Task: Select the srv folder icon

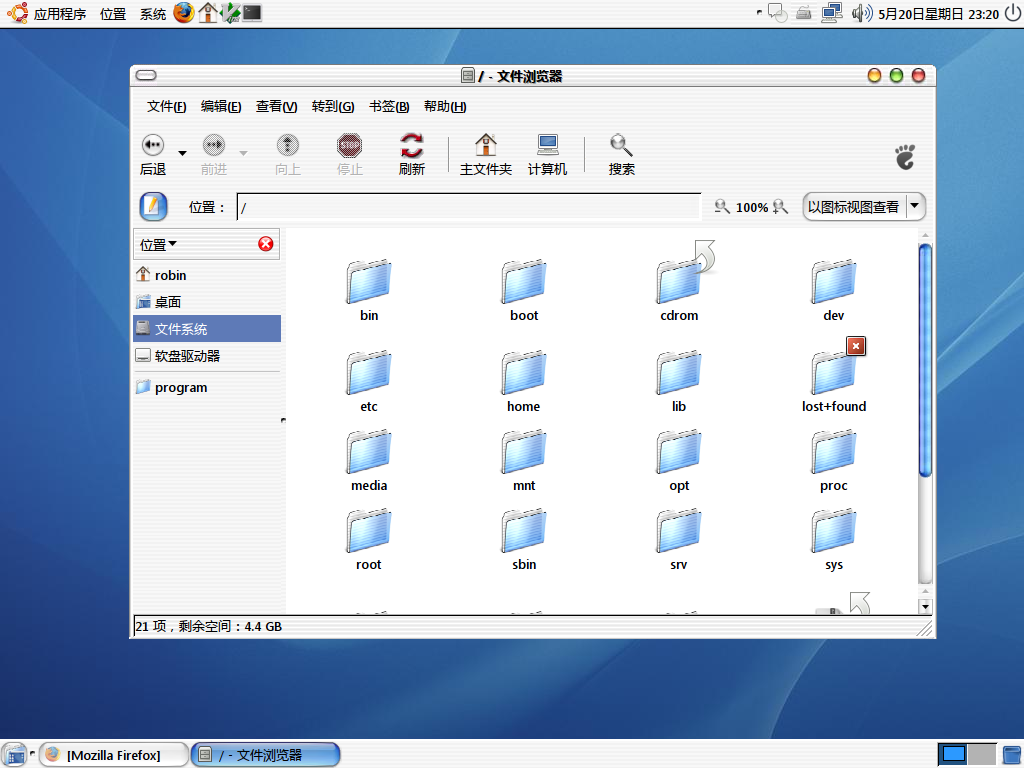Action: [x=679, y=530]
